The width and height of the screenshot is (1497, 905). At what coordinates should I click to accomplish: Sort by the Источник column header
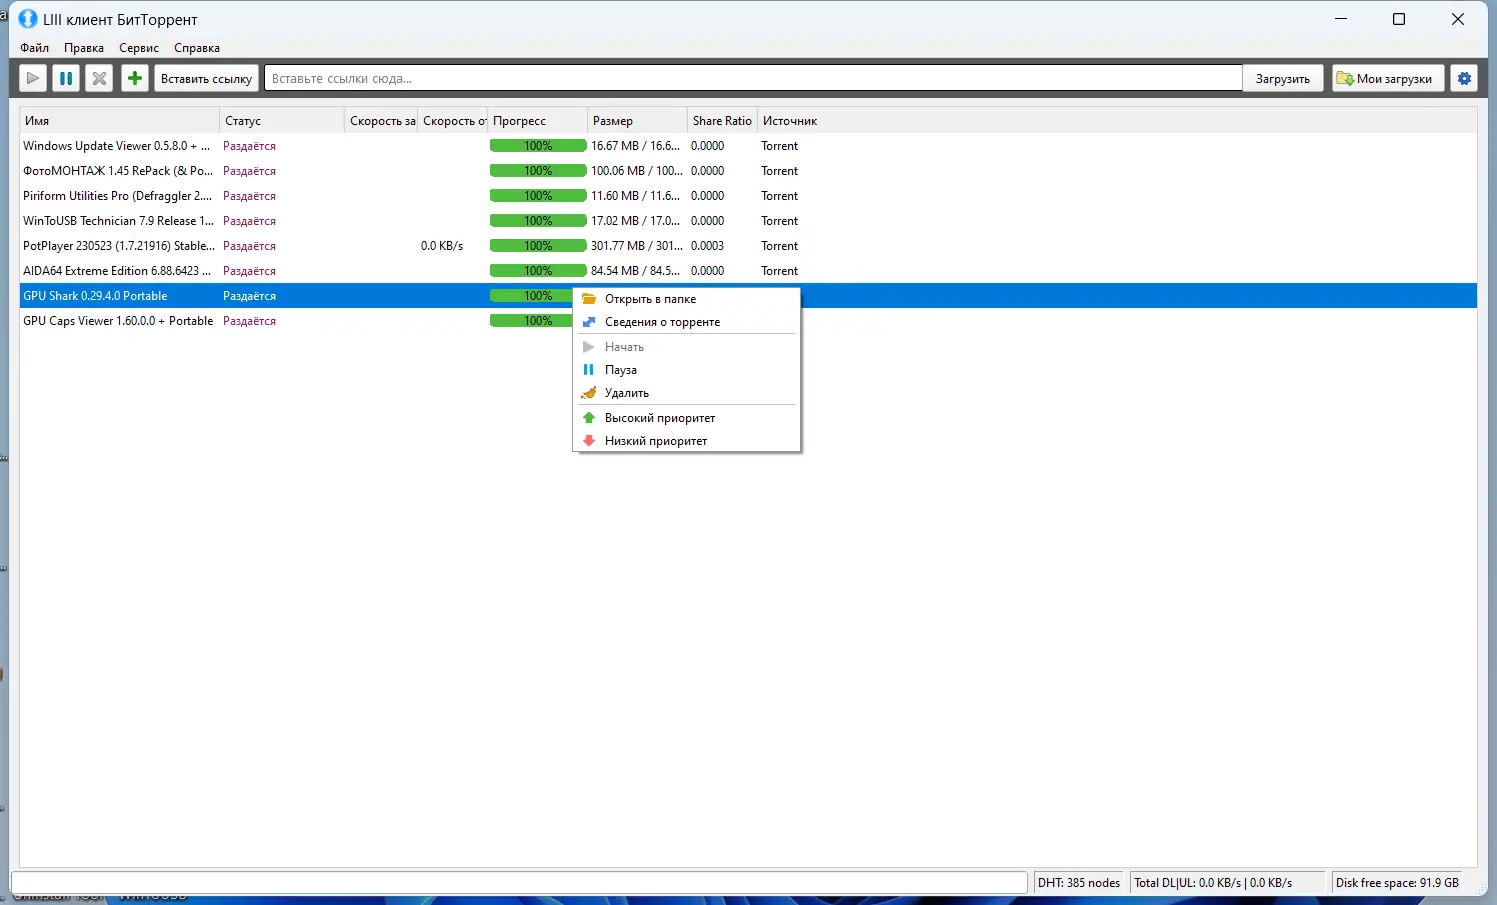tap(790, 121)
